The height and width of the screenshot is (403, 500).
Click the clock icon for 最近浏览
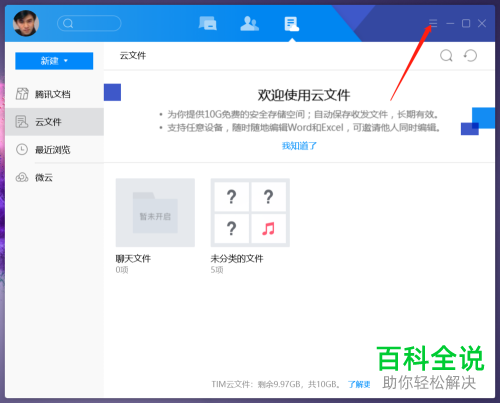22,149
